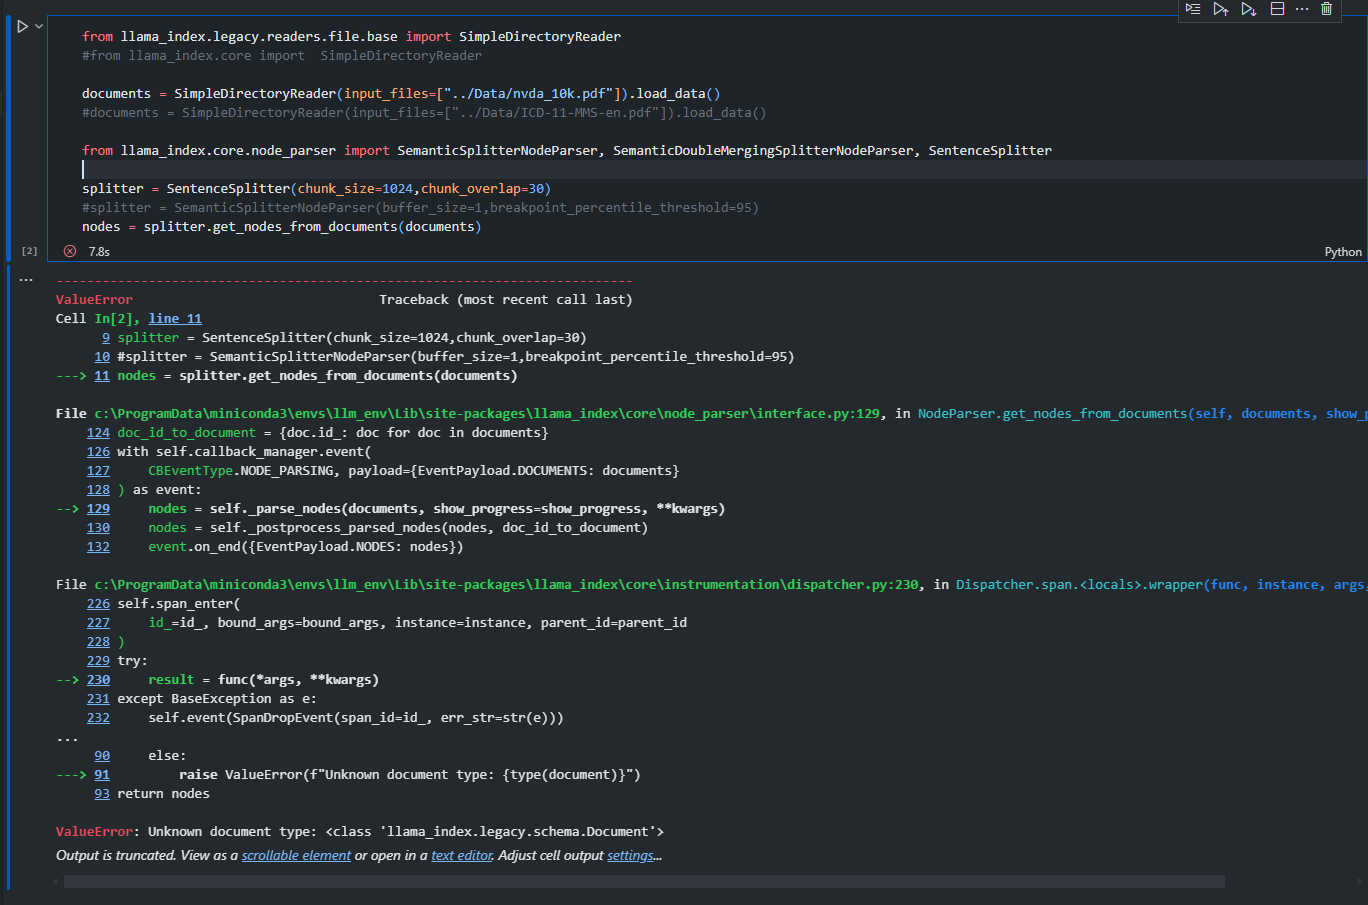The width and height of the screenshot is (1368, 905).
Task: Run the notebook cell with the play button
Action: 22,27
